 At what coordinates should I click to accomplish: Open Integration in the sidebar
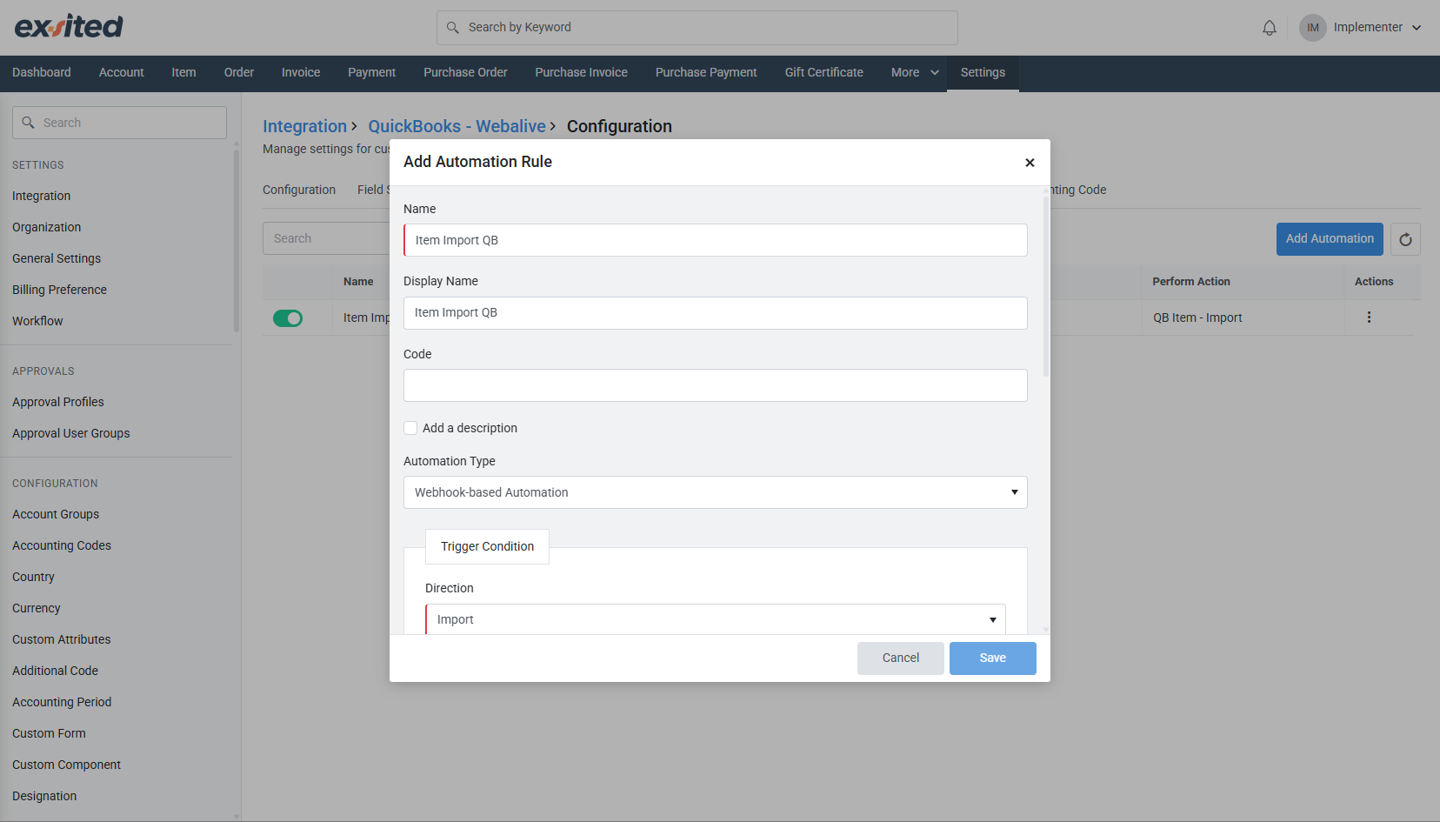pyautogui.click(x=41, y=196)
